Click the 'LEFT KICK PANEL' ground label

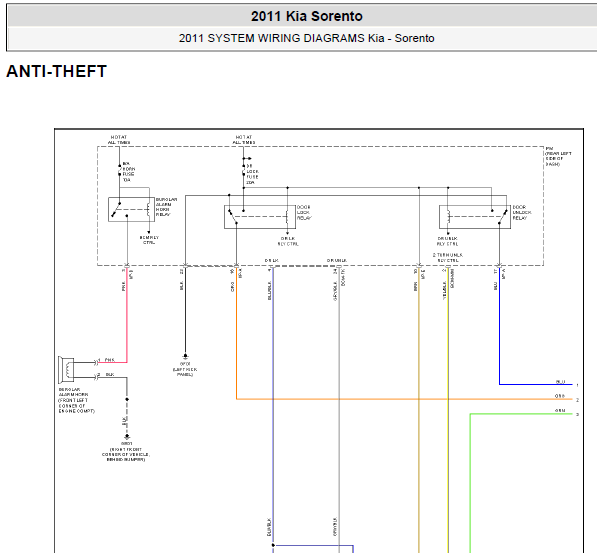(x=185, y=369)
